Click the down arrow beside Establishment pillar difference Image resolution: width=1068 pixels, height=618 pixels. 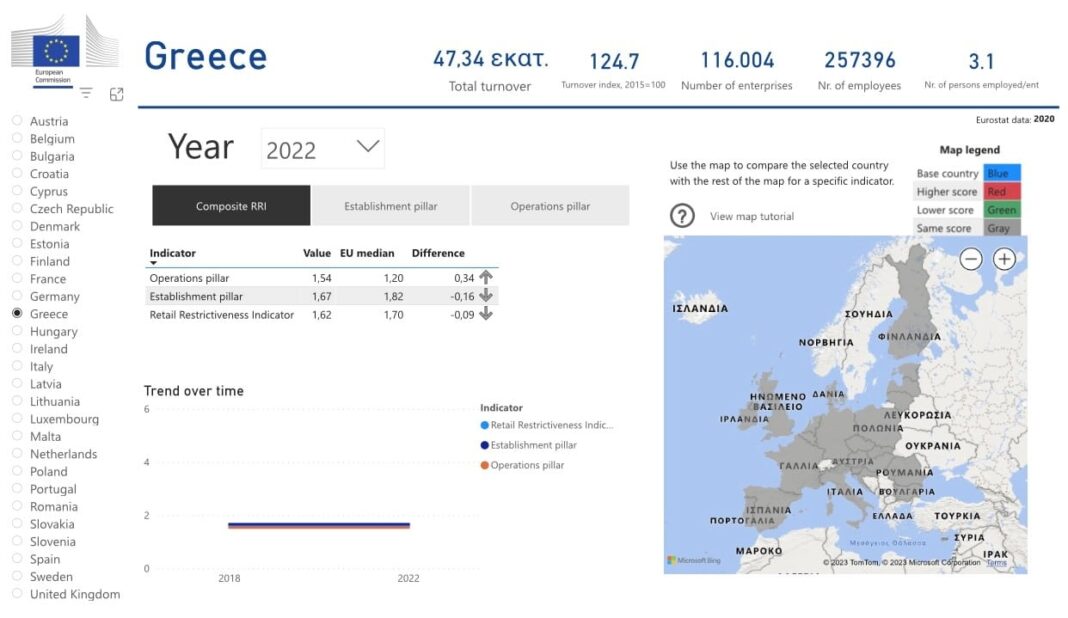(486, 296)
